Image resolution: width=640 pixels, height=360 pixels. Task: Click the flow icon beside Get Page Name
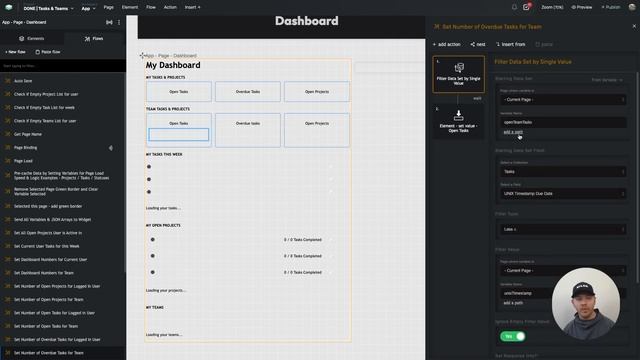click(x=7, y=134)
